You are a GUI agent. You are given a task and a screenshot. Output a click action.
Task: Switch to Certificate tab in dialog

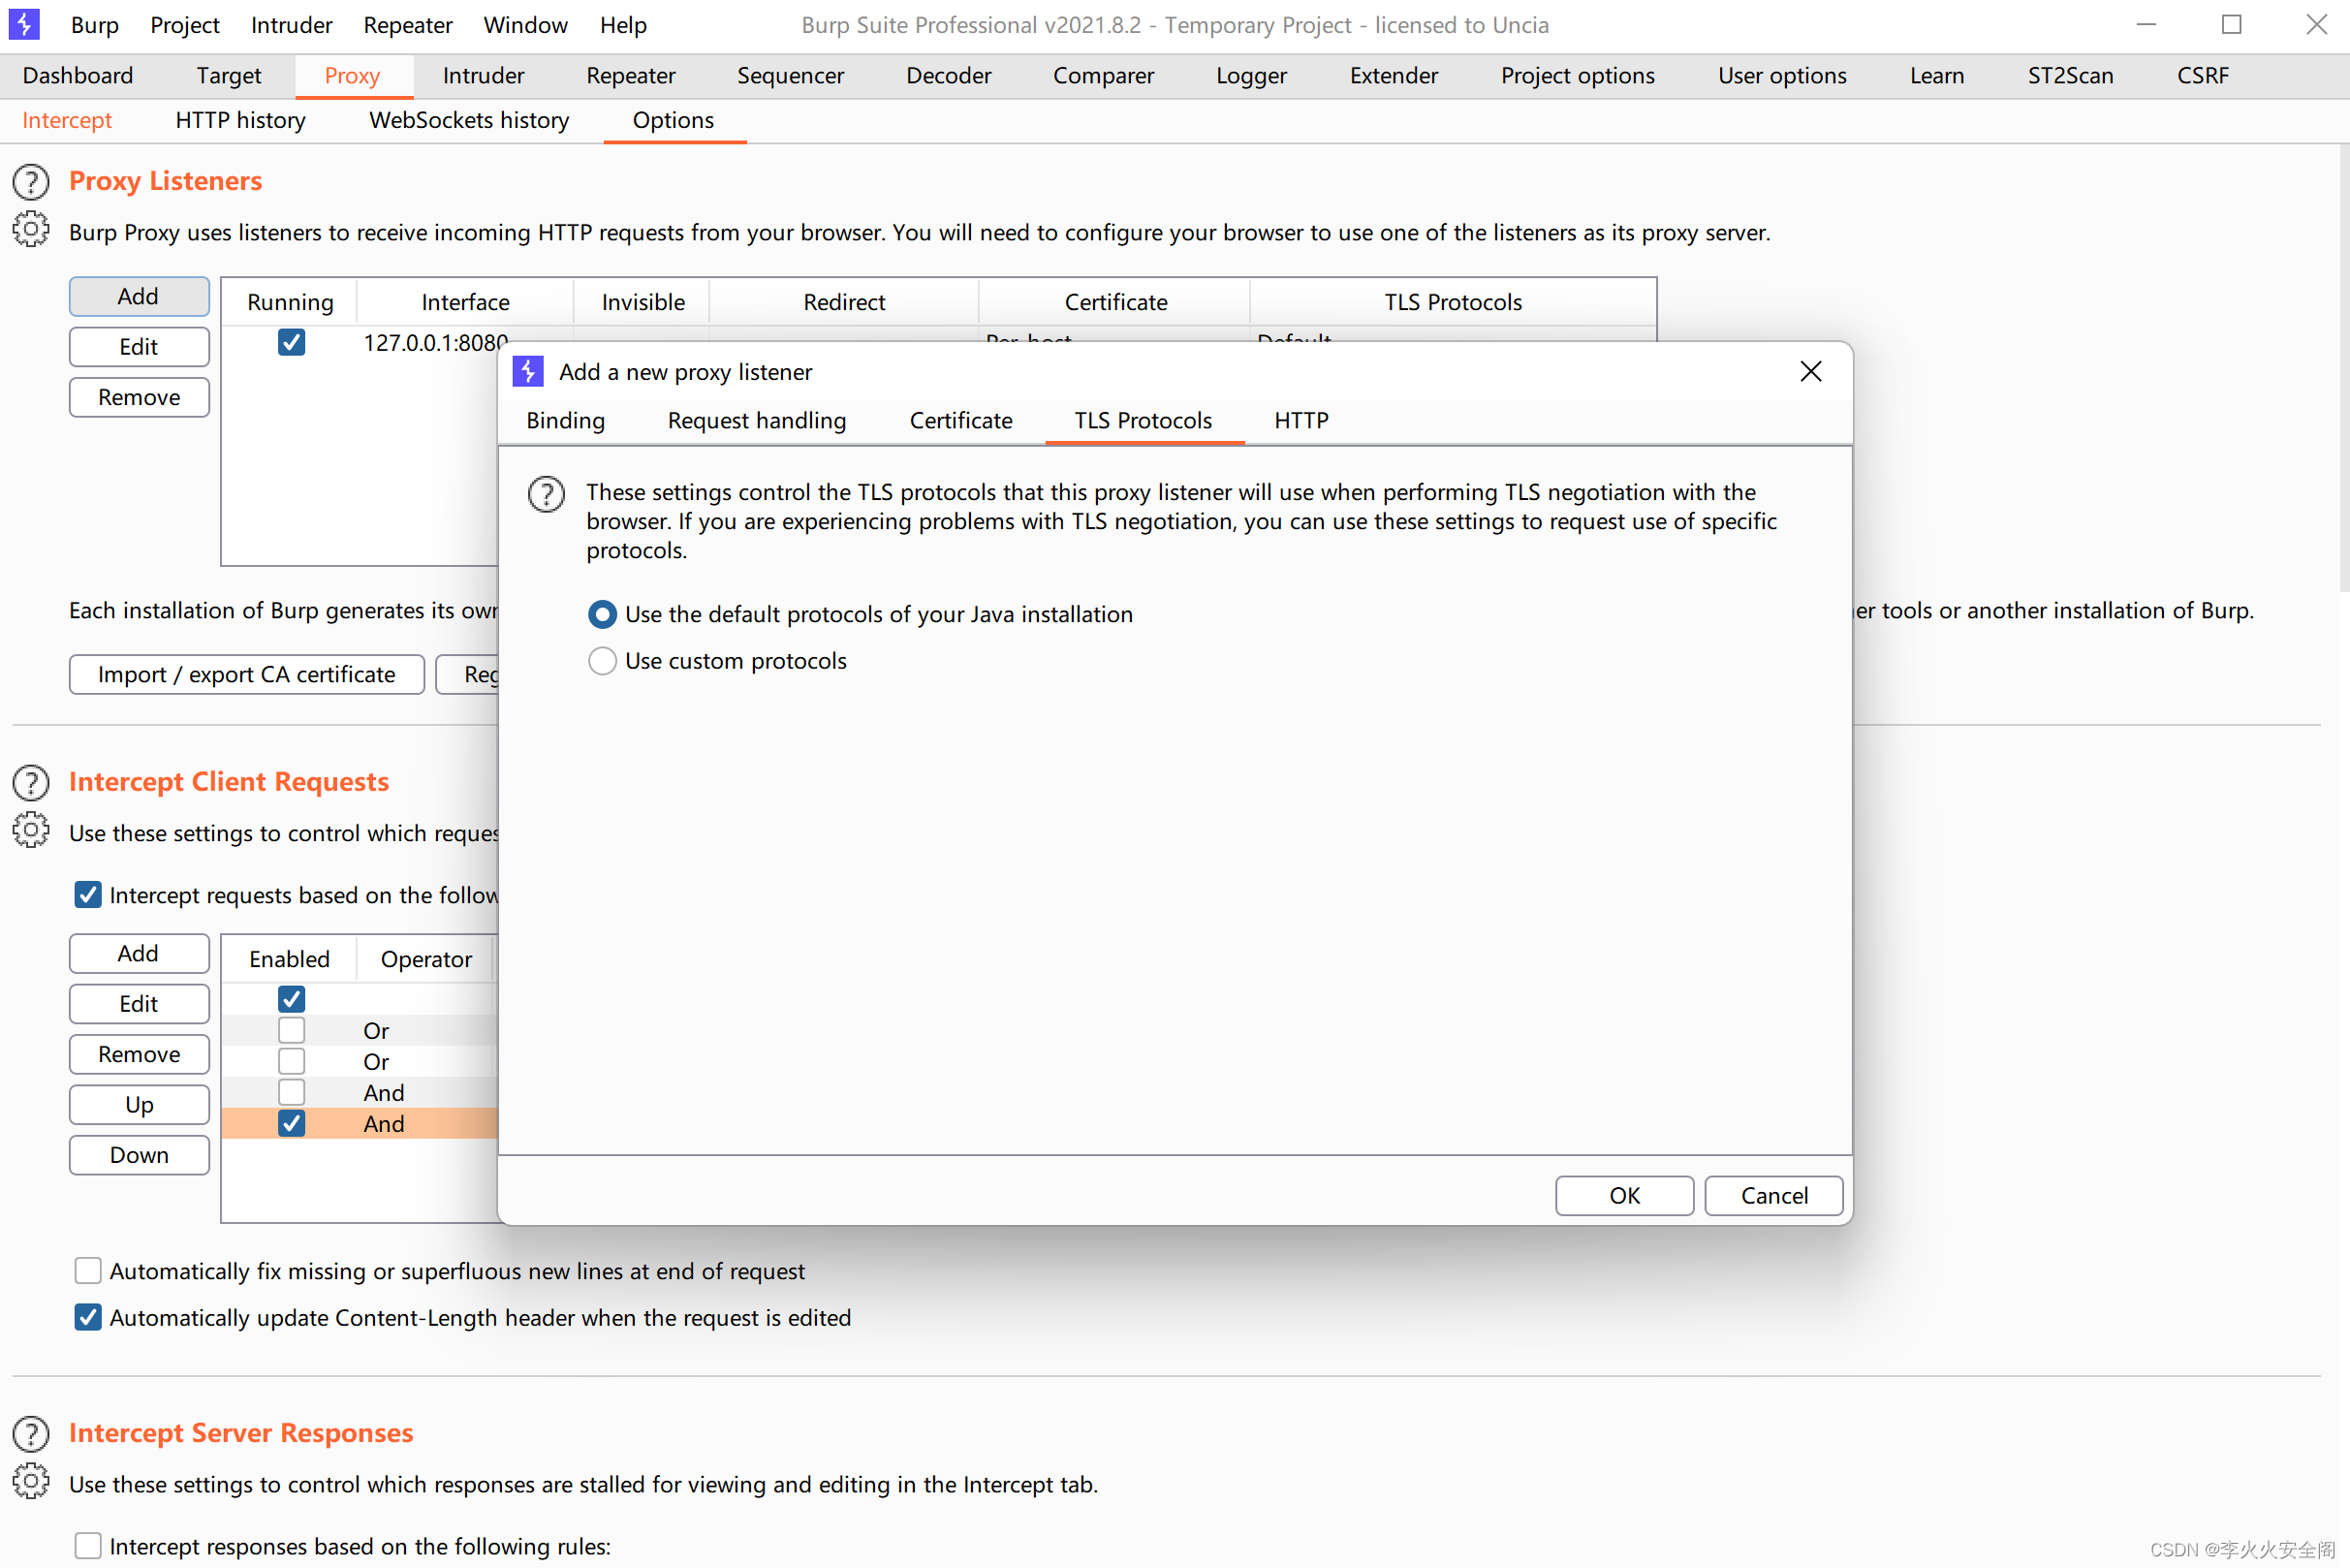click(959, 420)
